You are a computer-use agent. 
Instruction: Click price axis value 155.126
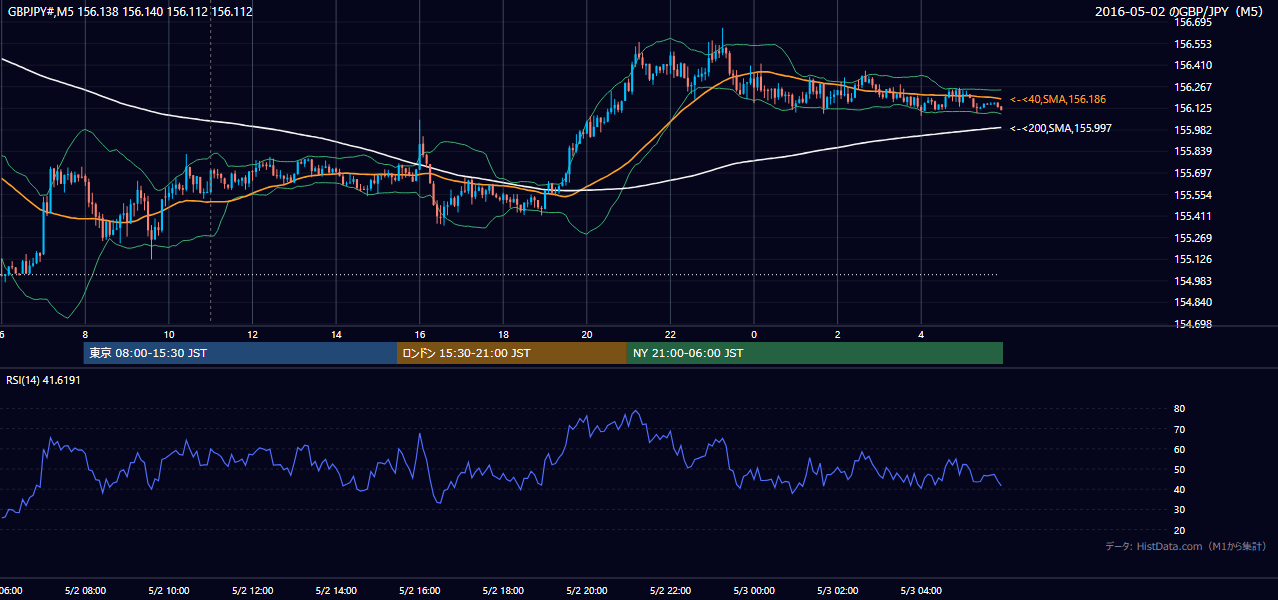tap(1193, 260)
